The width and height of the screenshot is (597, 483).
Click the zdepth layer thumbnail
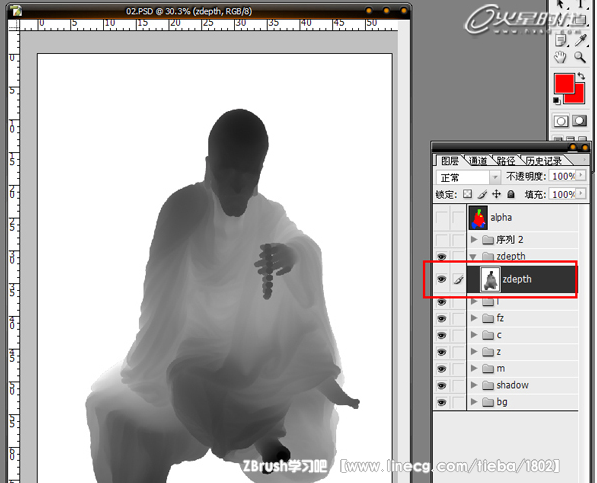tap(490, 280)
